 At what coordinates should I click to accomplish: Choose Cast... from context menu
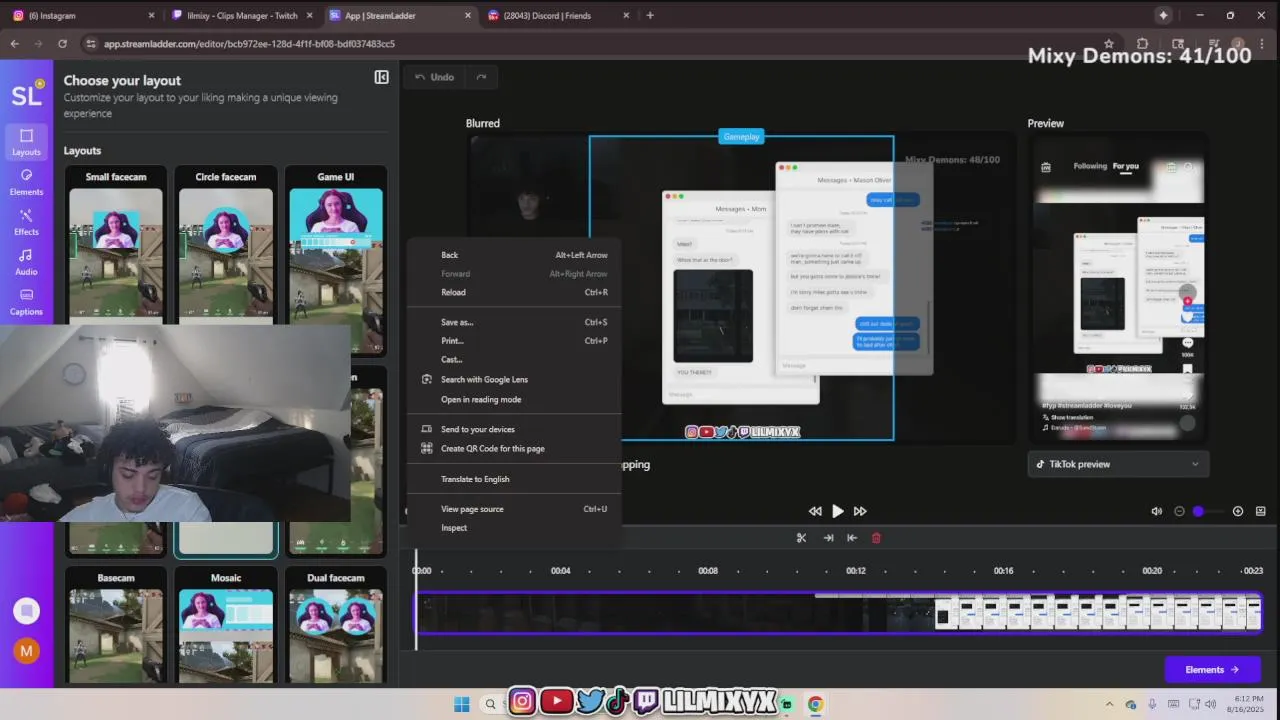[x=514, y=359]
